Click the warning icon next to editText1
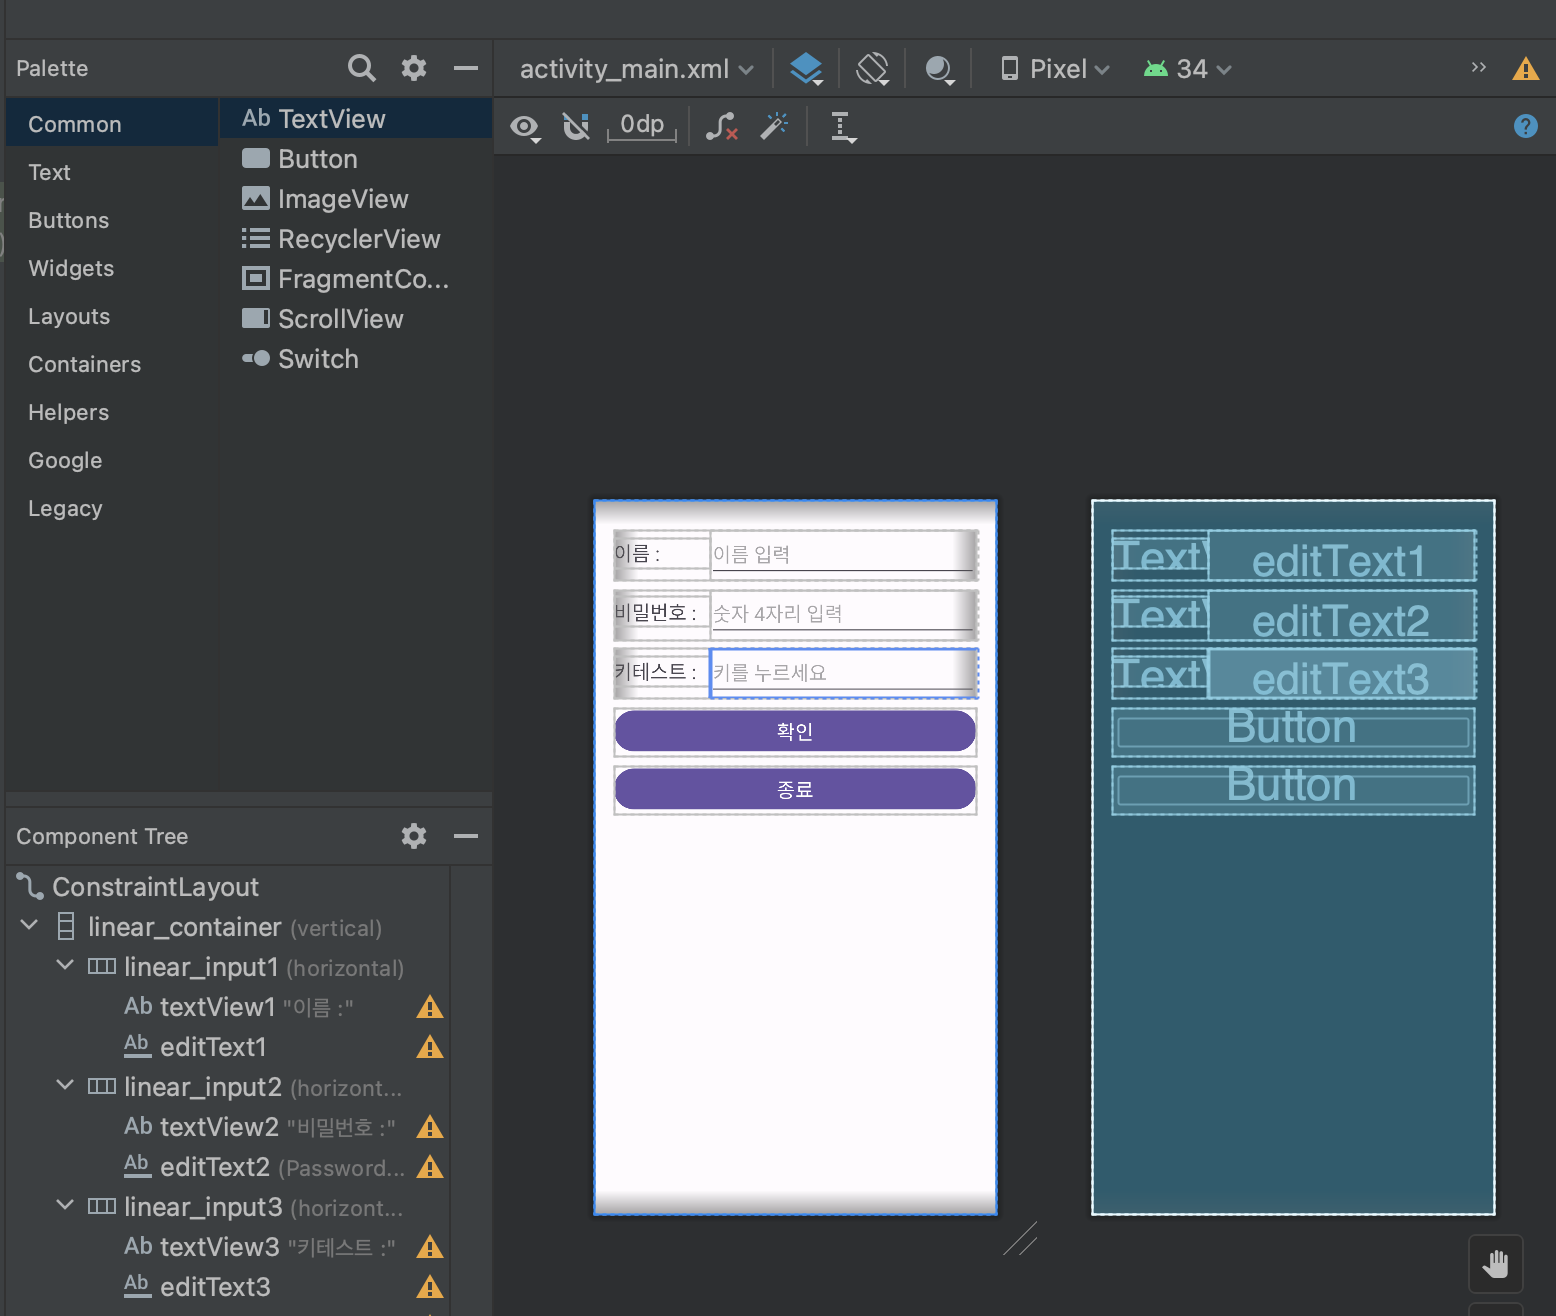Image resolution: width=1556 pixels, height=1316 pixels. coord(430,1047)
